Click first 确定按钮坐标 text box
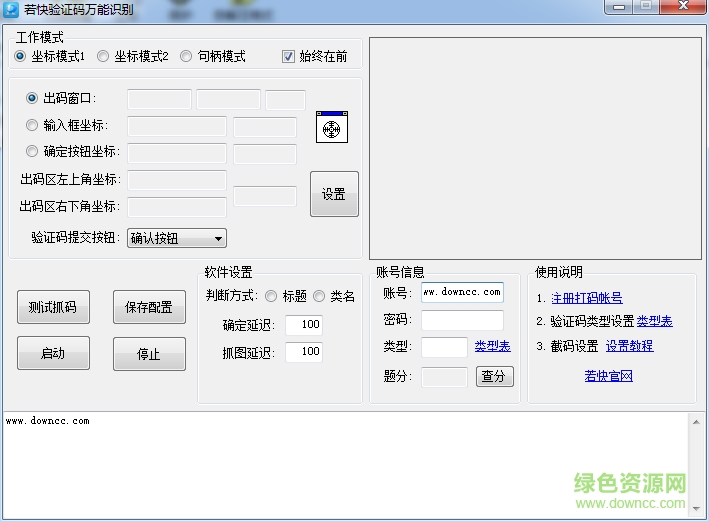Image resolution: width=709 pixels, height=522 pixels. pyautogui.click(x=177, y=153)
